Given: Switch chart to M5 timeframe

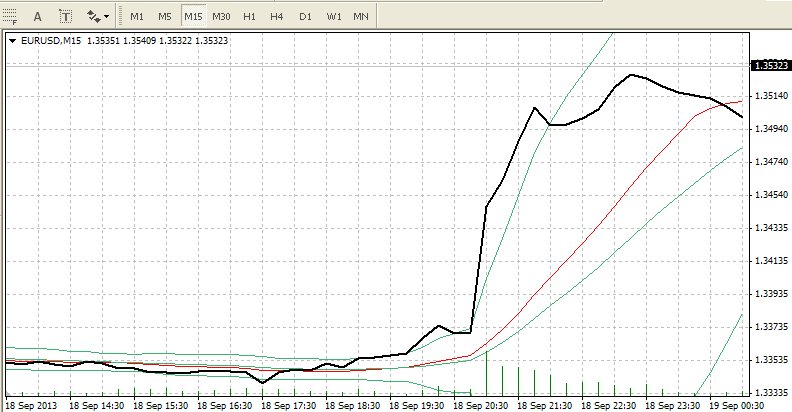Looking at the screenshot, I should [165, 17].
